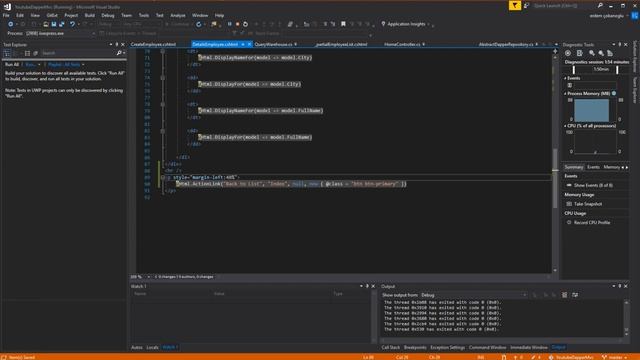Viewport: 640px width, 360px height.
Task: Open the Debug menu
Action: [x=108, y=15]
